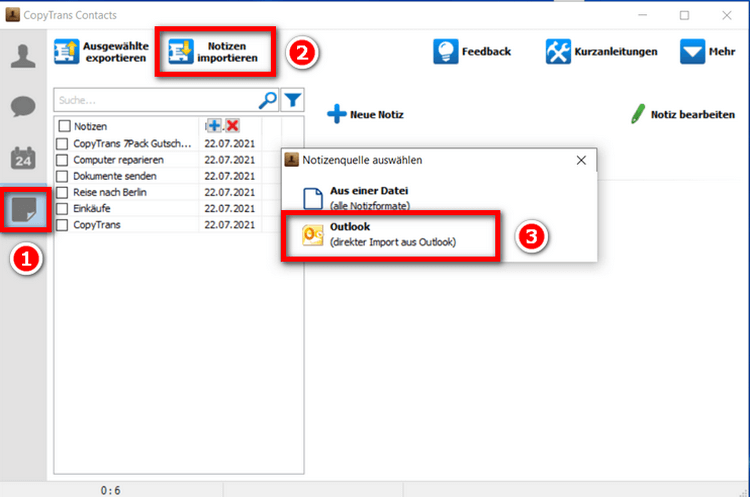Check the Computer reparieren checkbox
The width and height of the screenshot is (750, 497).
click(x=62, y=160)
